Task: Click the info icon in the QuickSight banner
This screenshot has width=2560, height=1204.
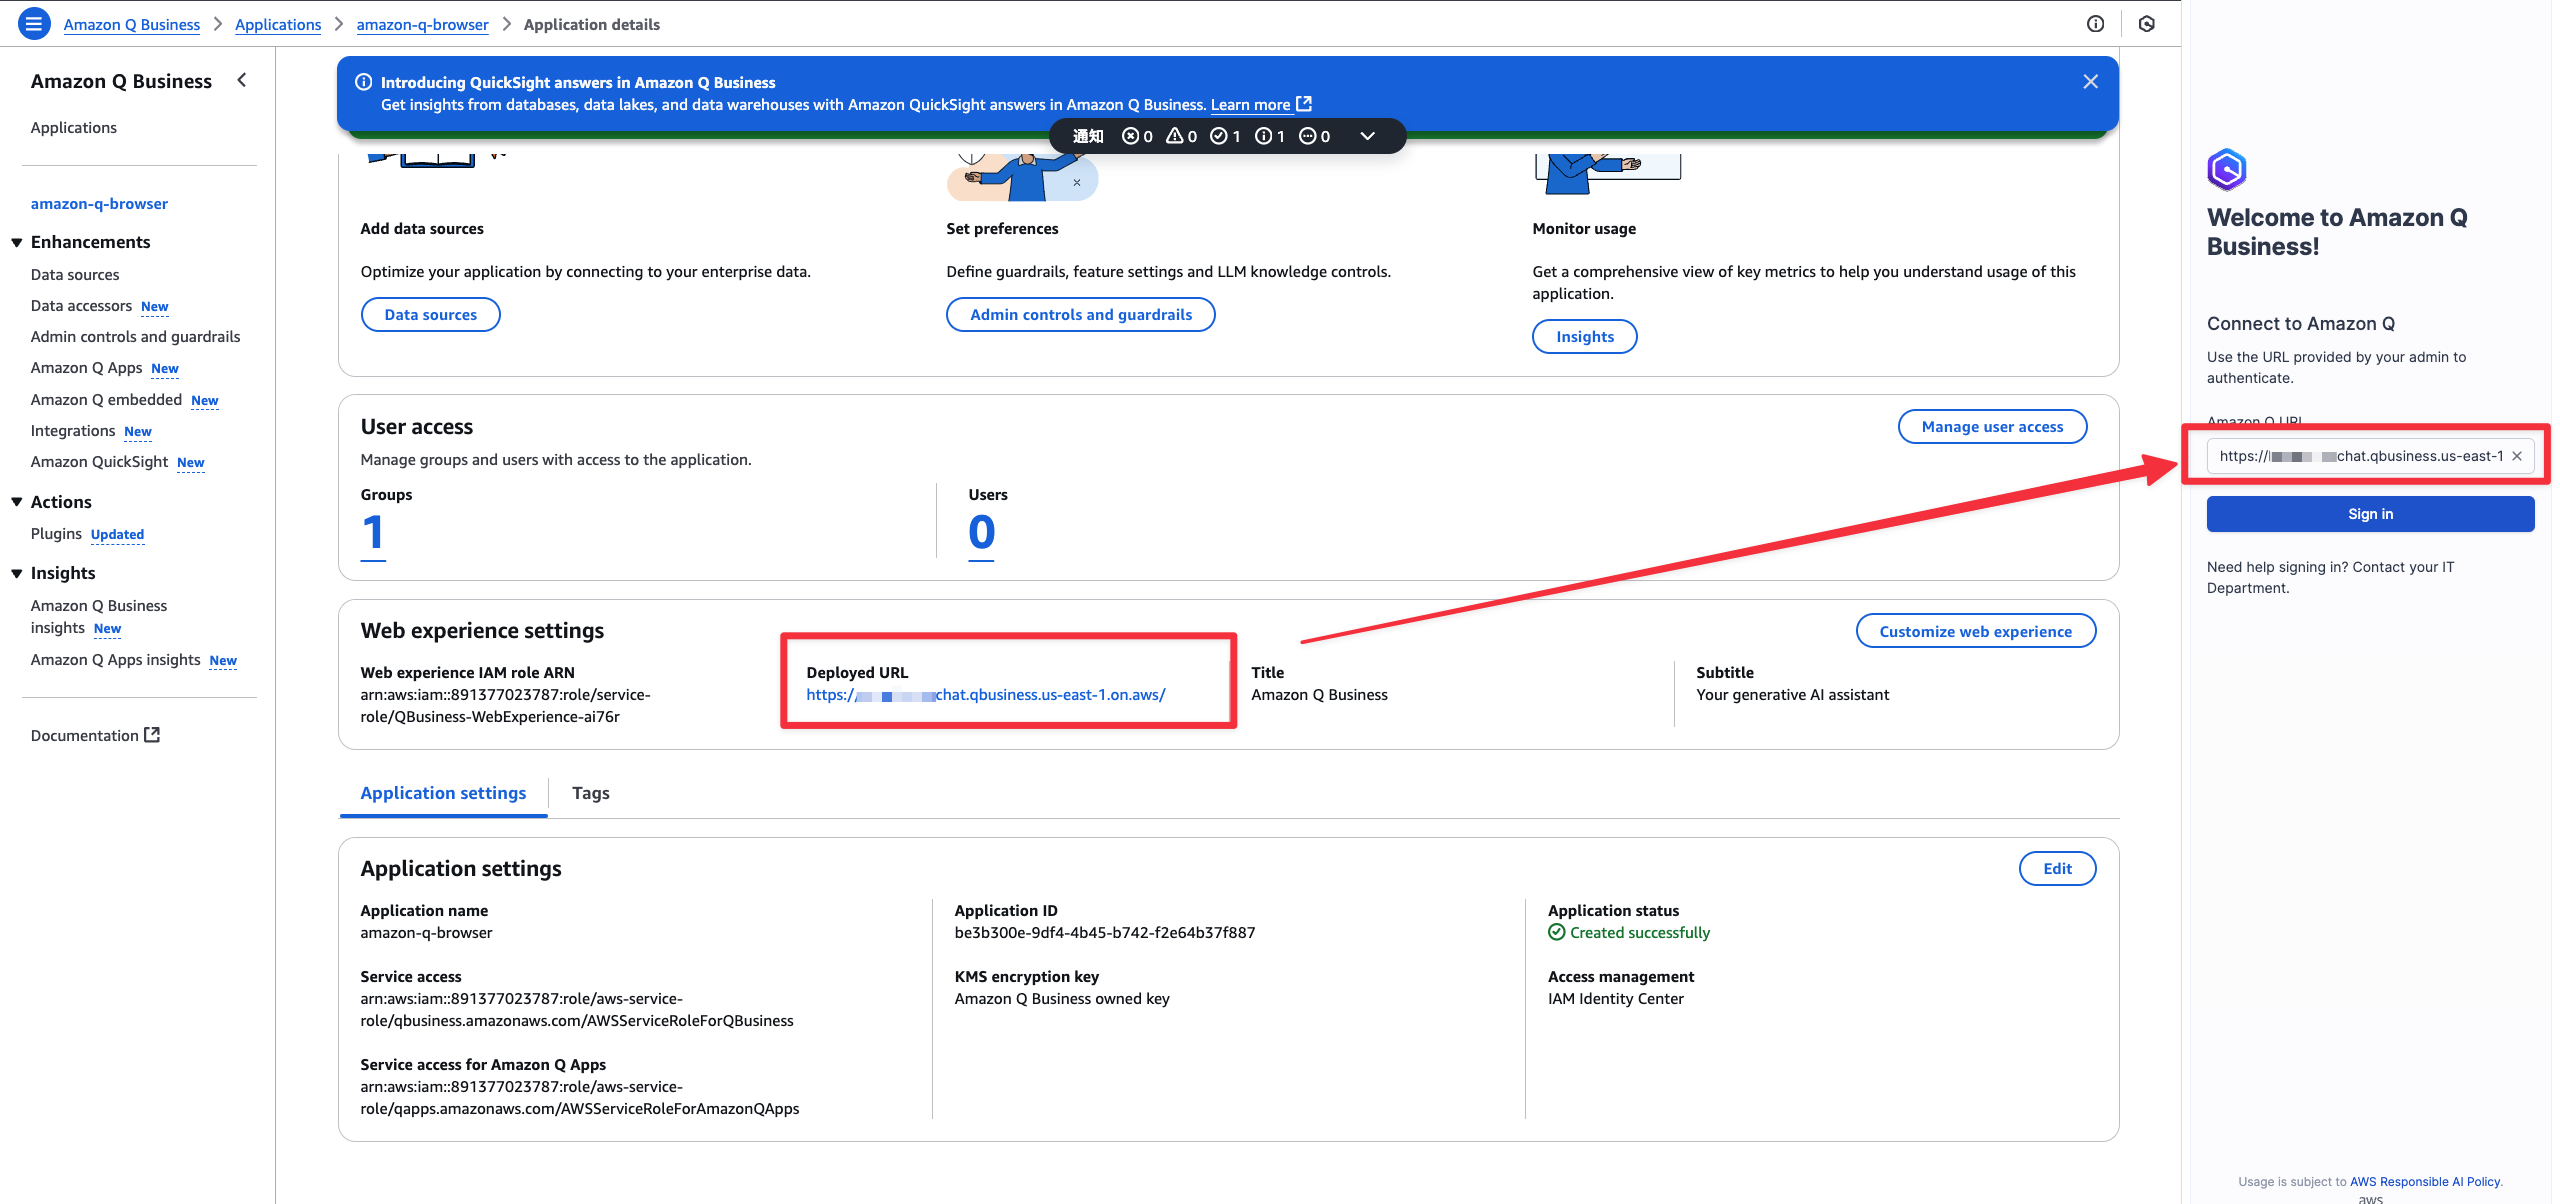Action: pyautogui.click(x=364, y=82)
